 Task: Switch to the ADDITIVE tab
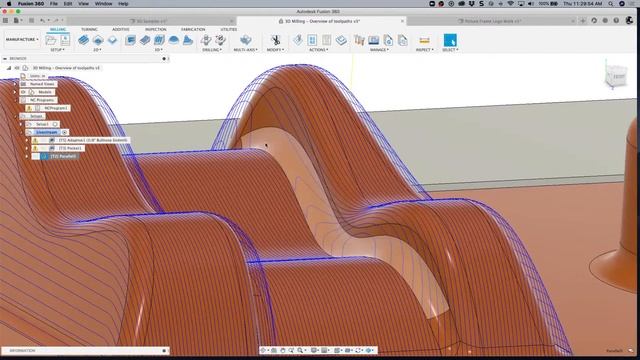(121, 29)
